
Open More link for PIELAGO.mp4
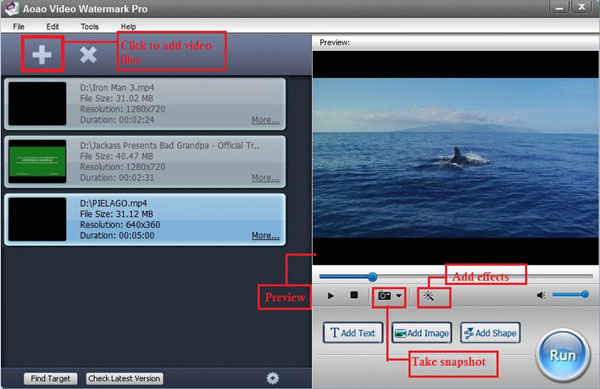pyautogui.click(x=265, y=235)
